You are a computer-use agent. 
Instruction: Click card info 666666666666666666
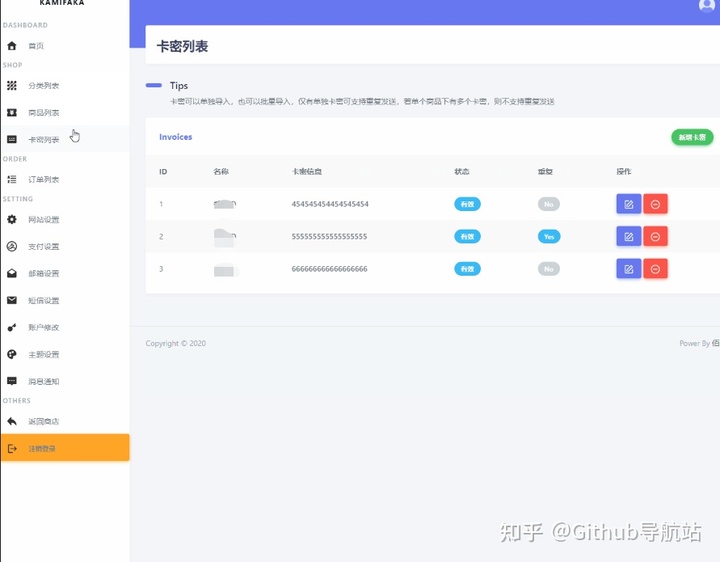[329, 269]
